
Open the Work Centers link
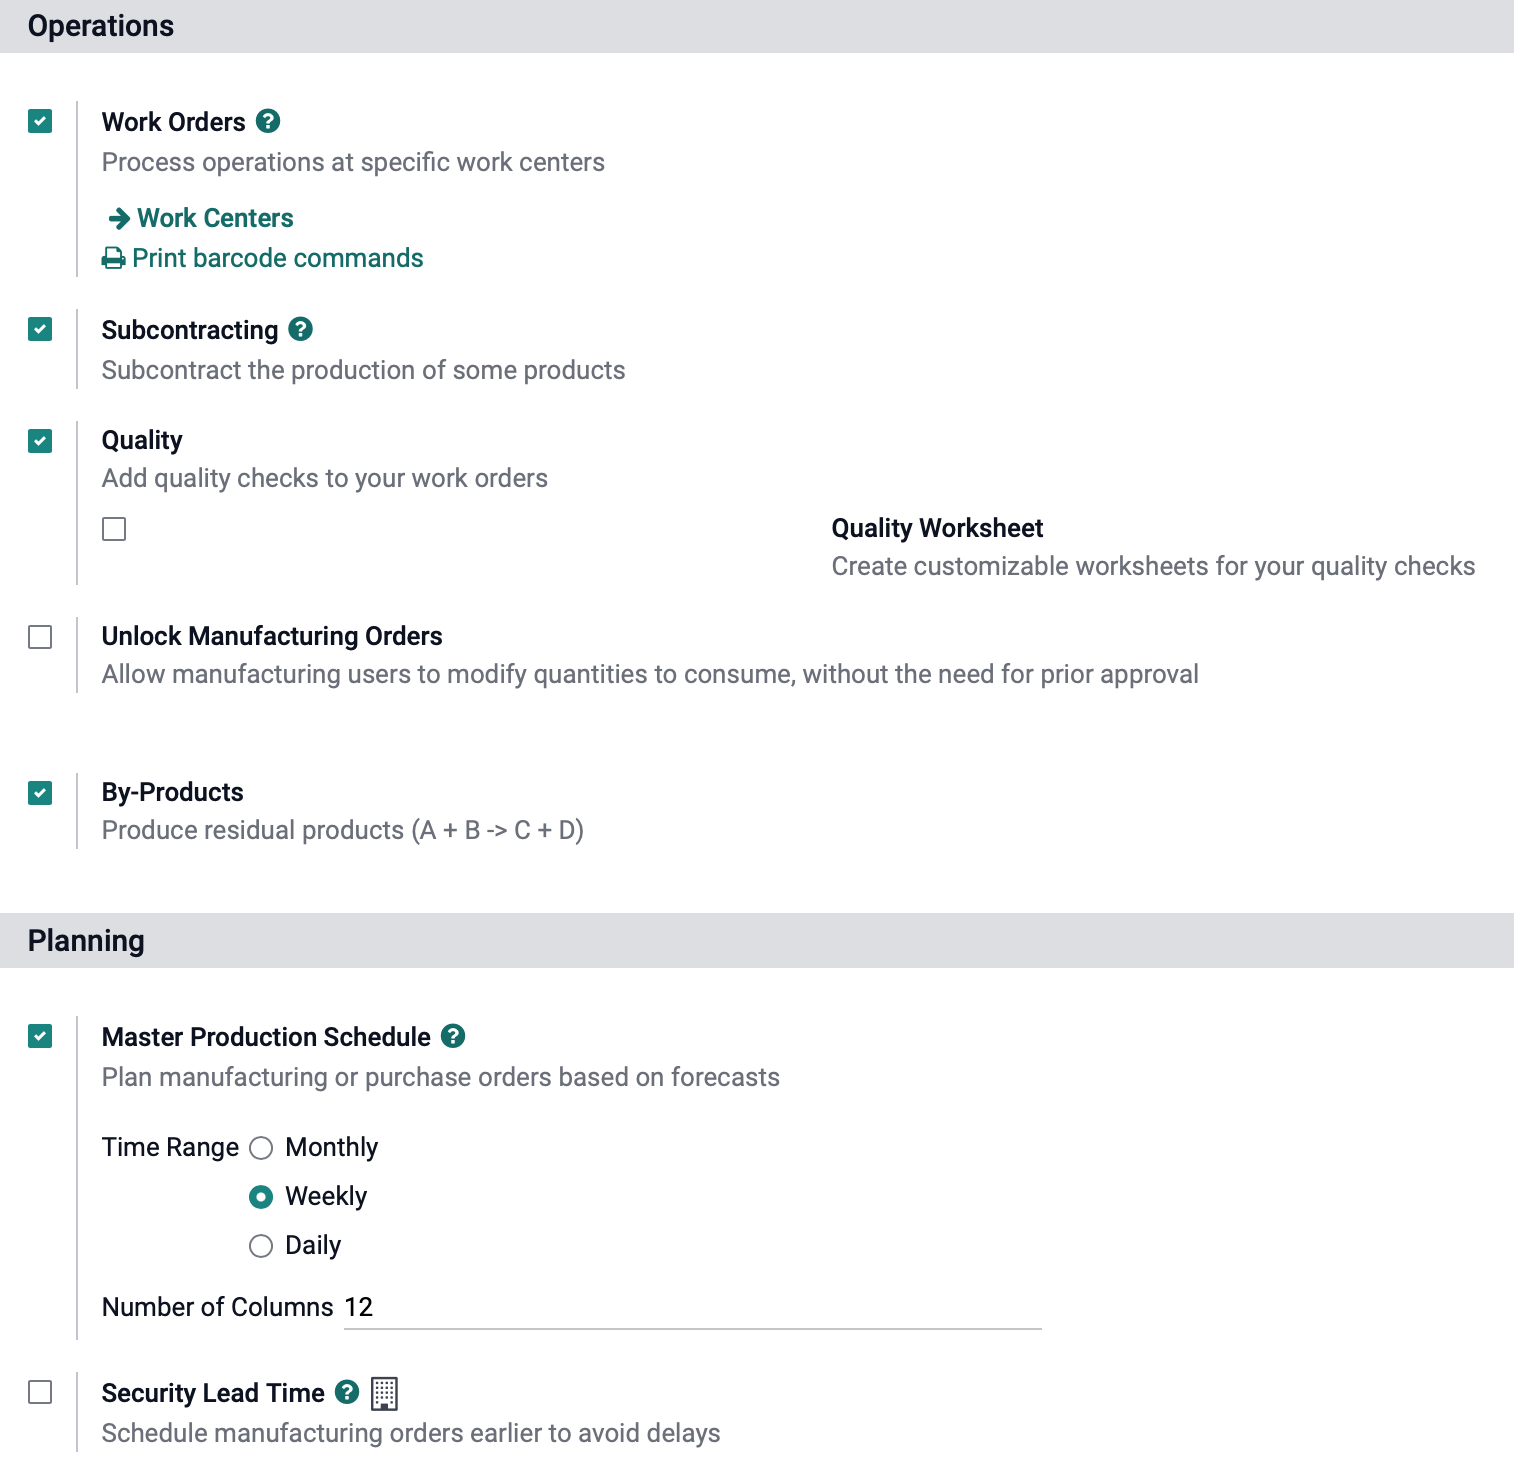[215, 218]
